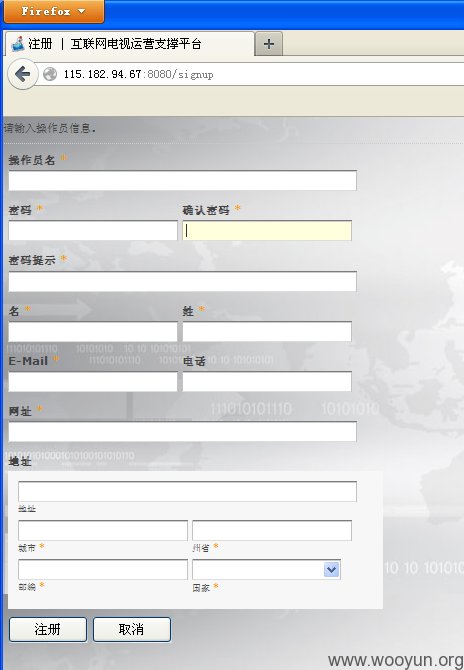
Task: Click the 请输入操作员信息 instruction text
Action: (50, 128)
